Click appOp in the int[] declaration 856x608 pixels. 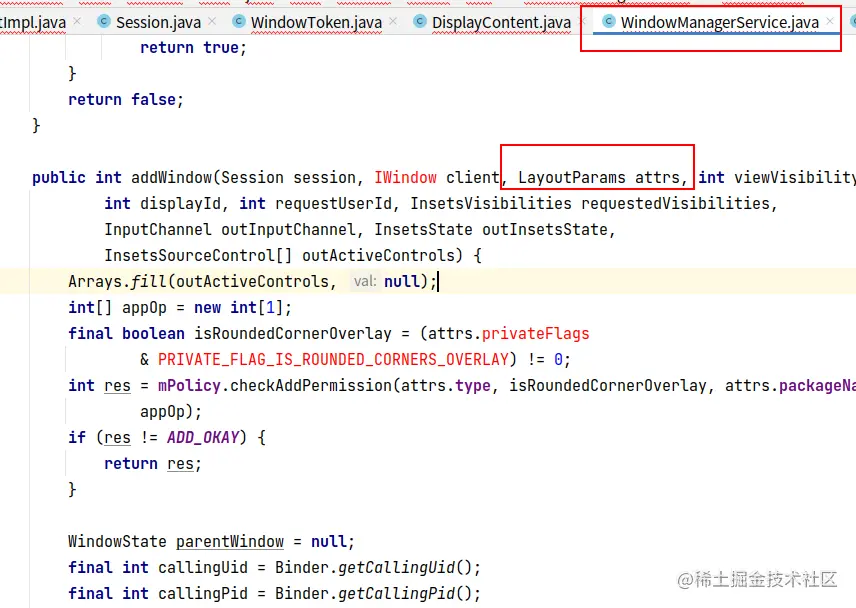click(144, 307)
